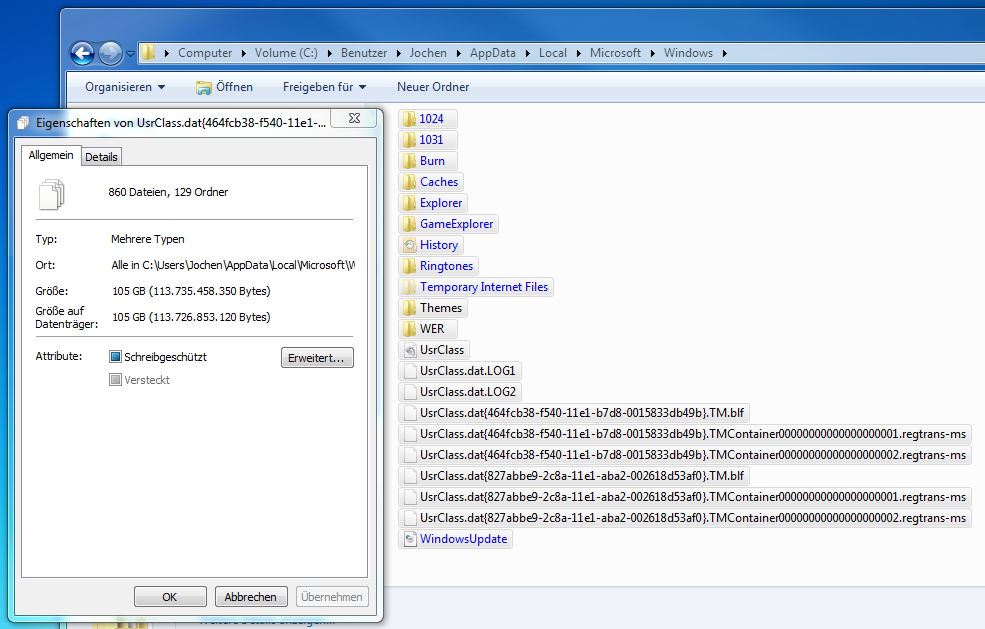Close the Eigenschaften dialog

(x=354, y=118)
